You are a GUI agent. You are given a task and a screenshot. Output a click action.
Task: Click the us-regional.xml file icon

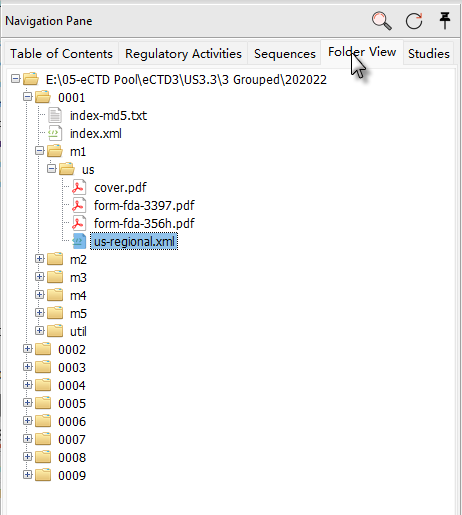coord(79,241)
